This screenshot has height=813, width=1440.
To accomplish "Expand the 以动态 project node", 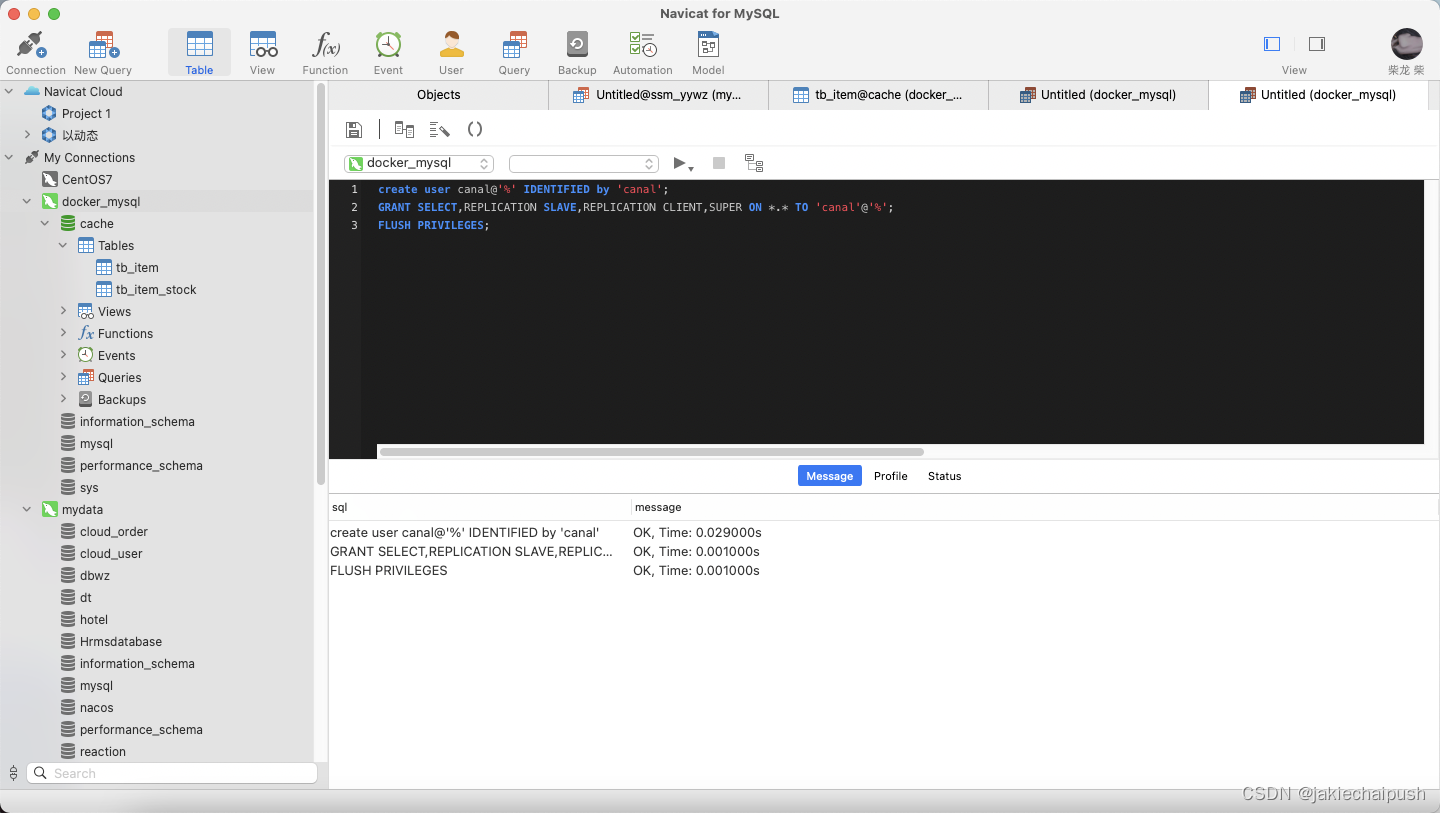I will tap(27, 135).
